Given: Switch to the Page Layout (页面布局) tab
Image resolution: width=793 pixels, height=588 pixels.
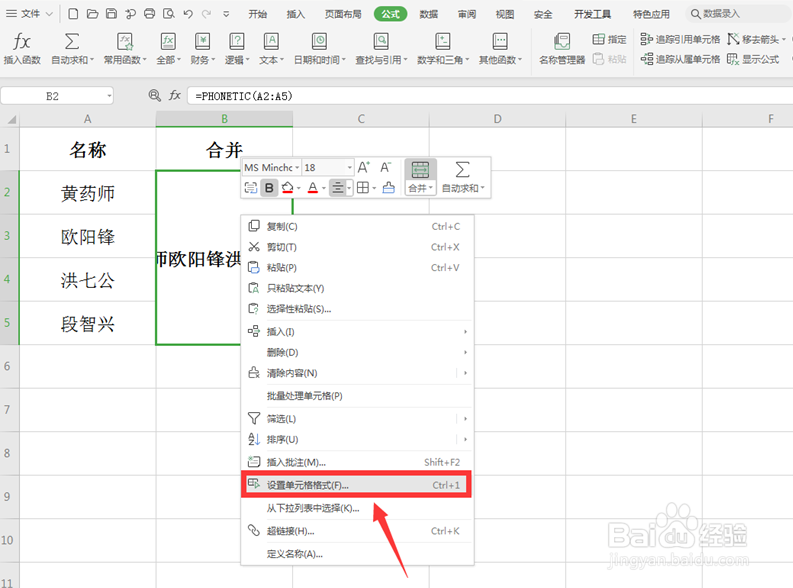Looking at the screenshot, I should click(x=343, y=14).
